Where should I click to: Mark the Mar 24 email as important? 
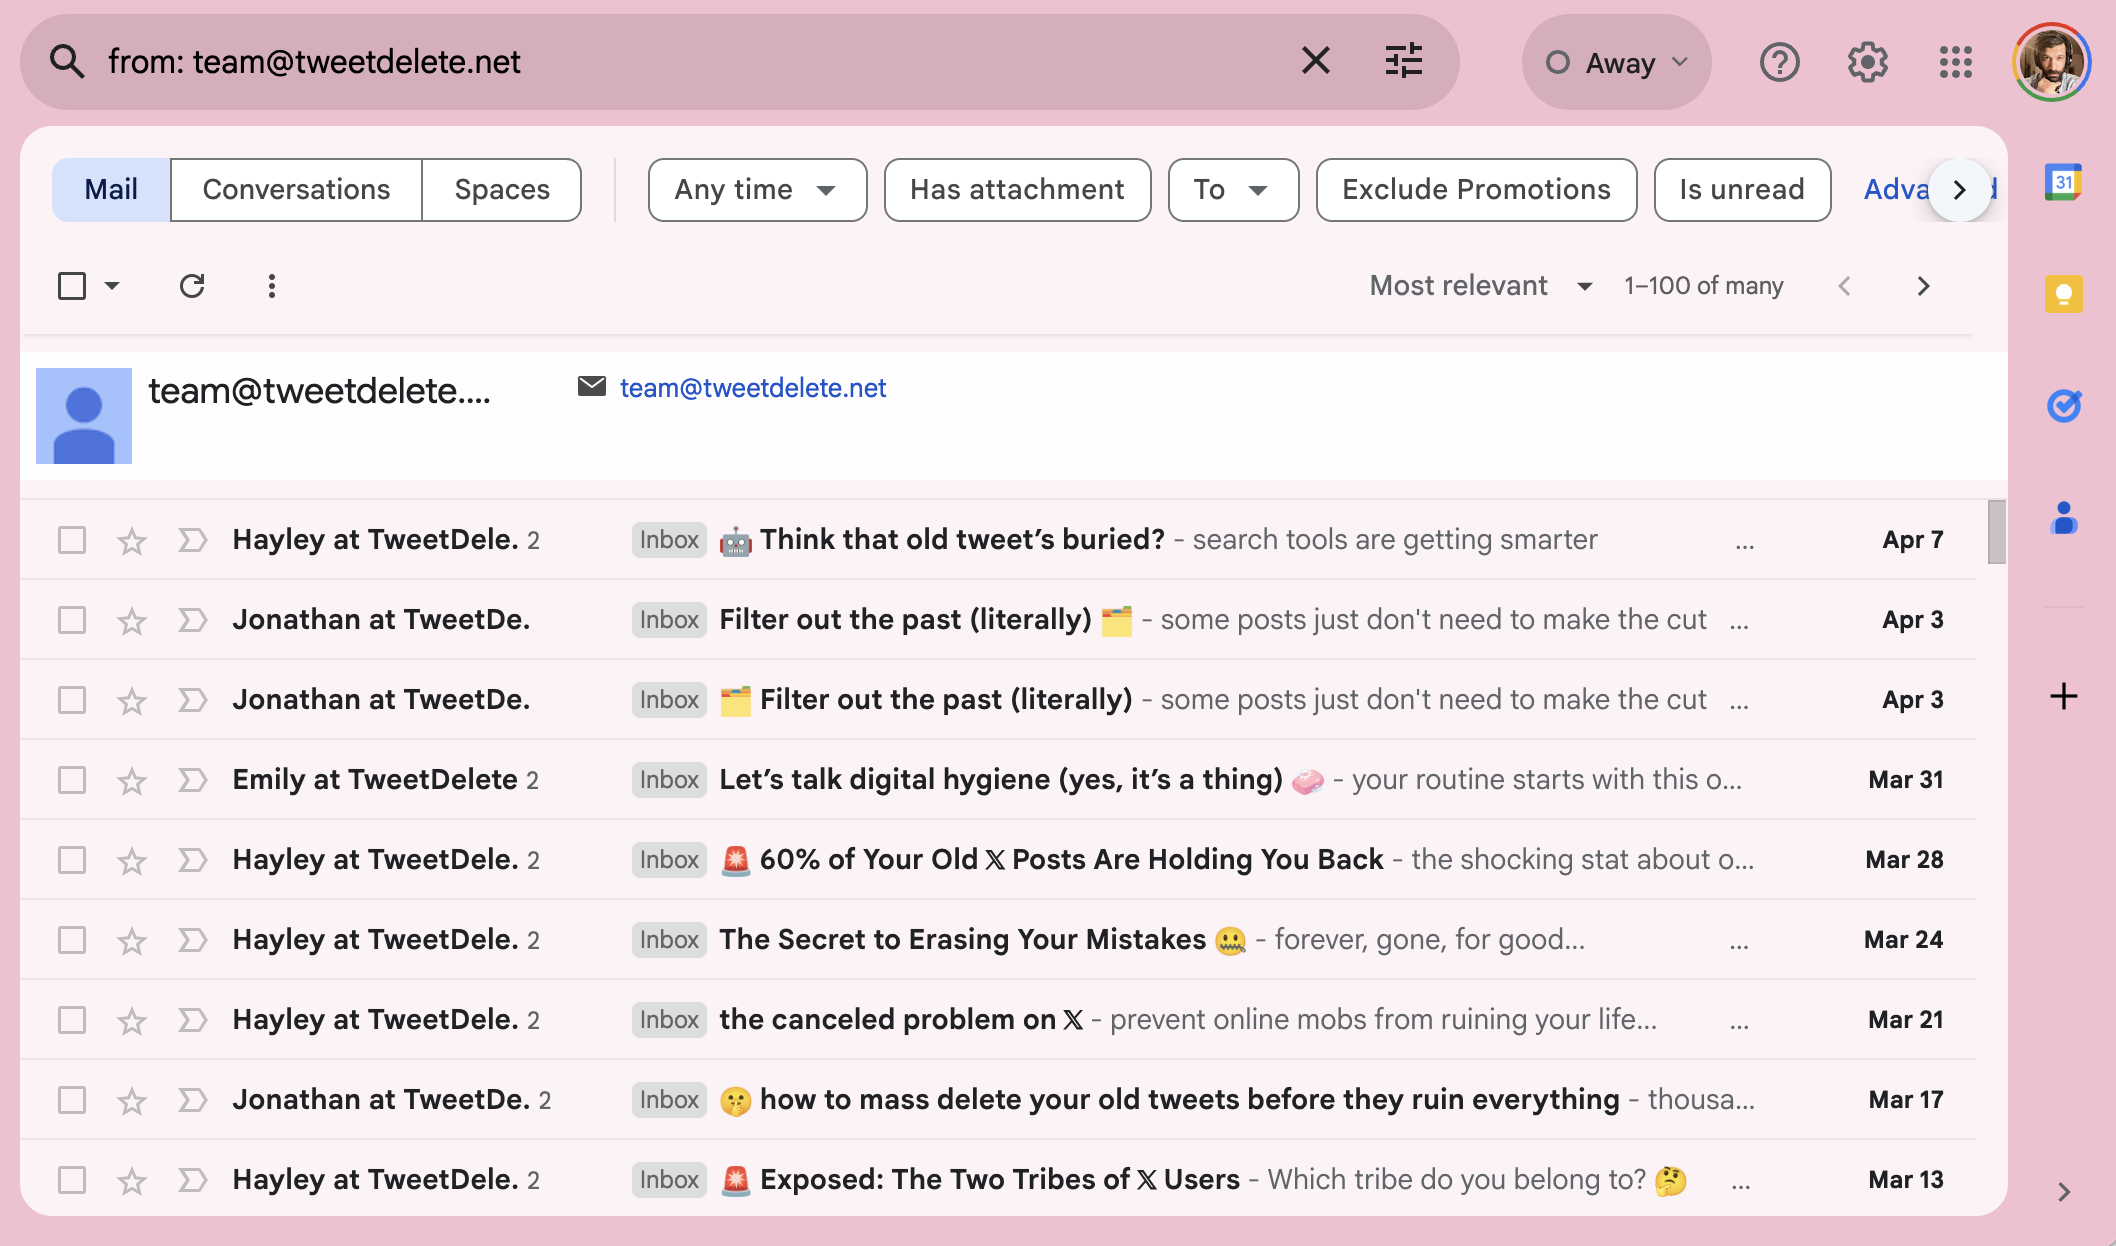pos(192,940)
